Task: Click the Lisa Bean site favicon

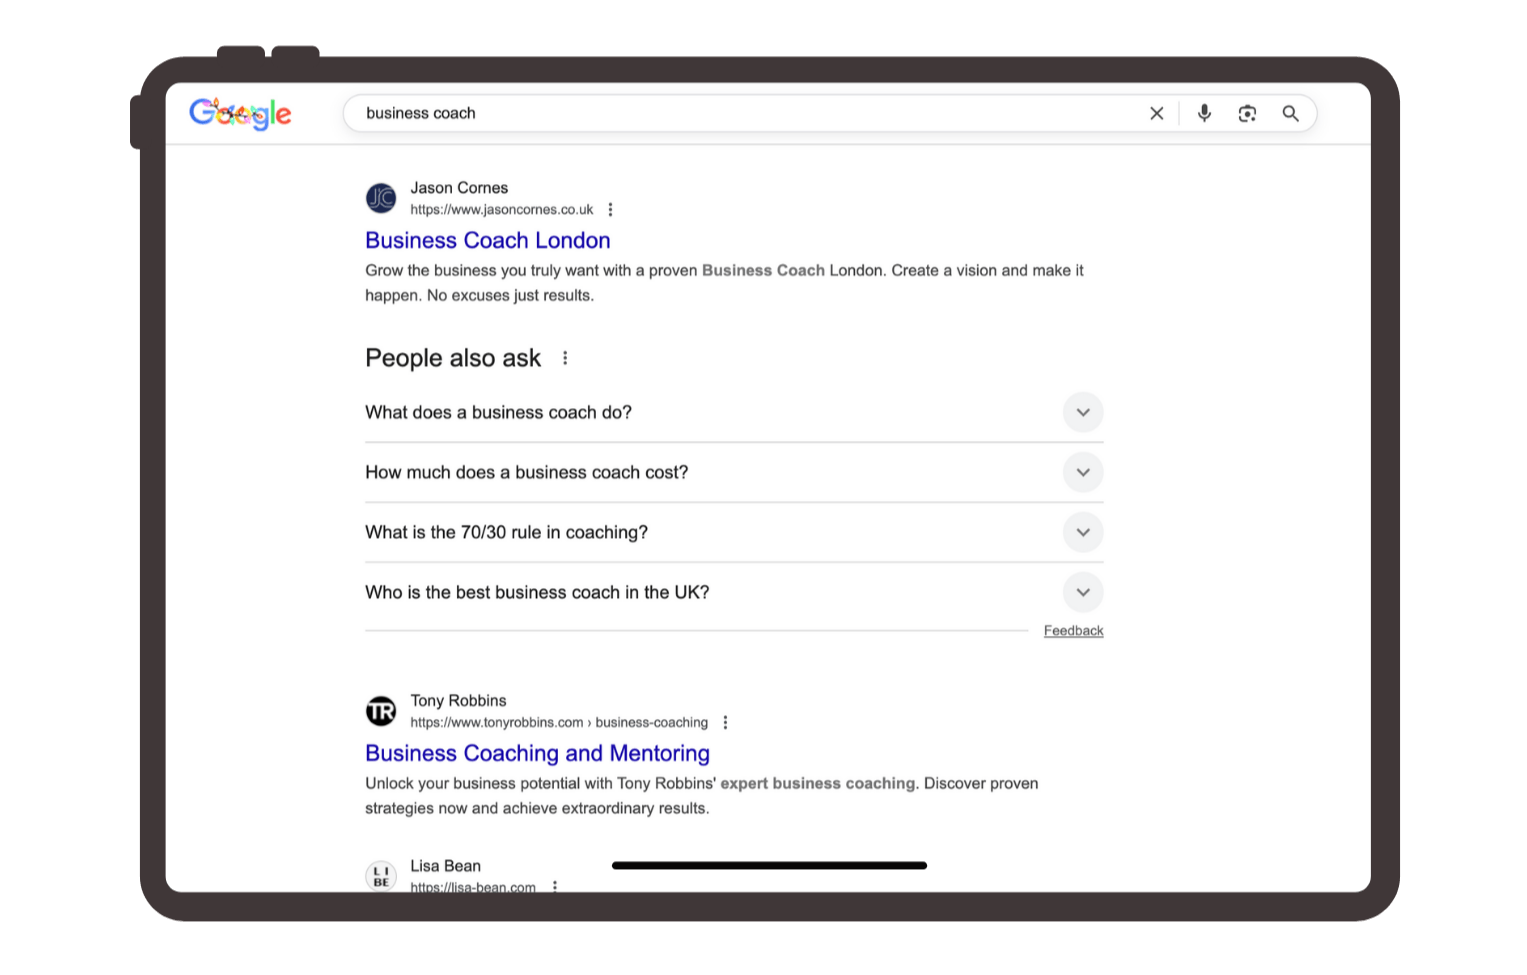Action: [x=381, y=876]
